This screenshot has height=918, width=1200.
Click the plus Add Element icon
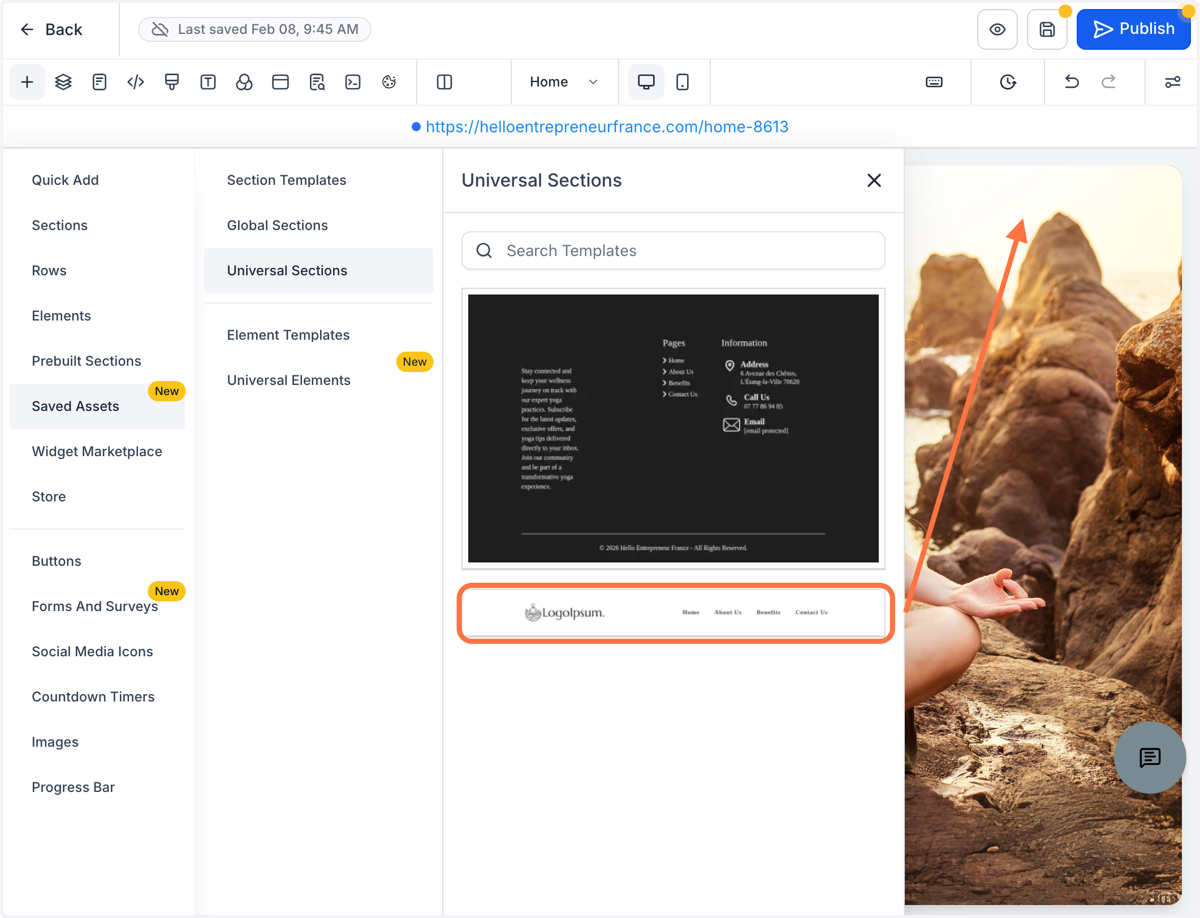[27, 82]
